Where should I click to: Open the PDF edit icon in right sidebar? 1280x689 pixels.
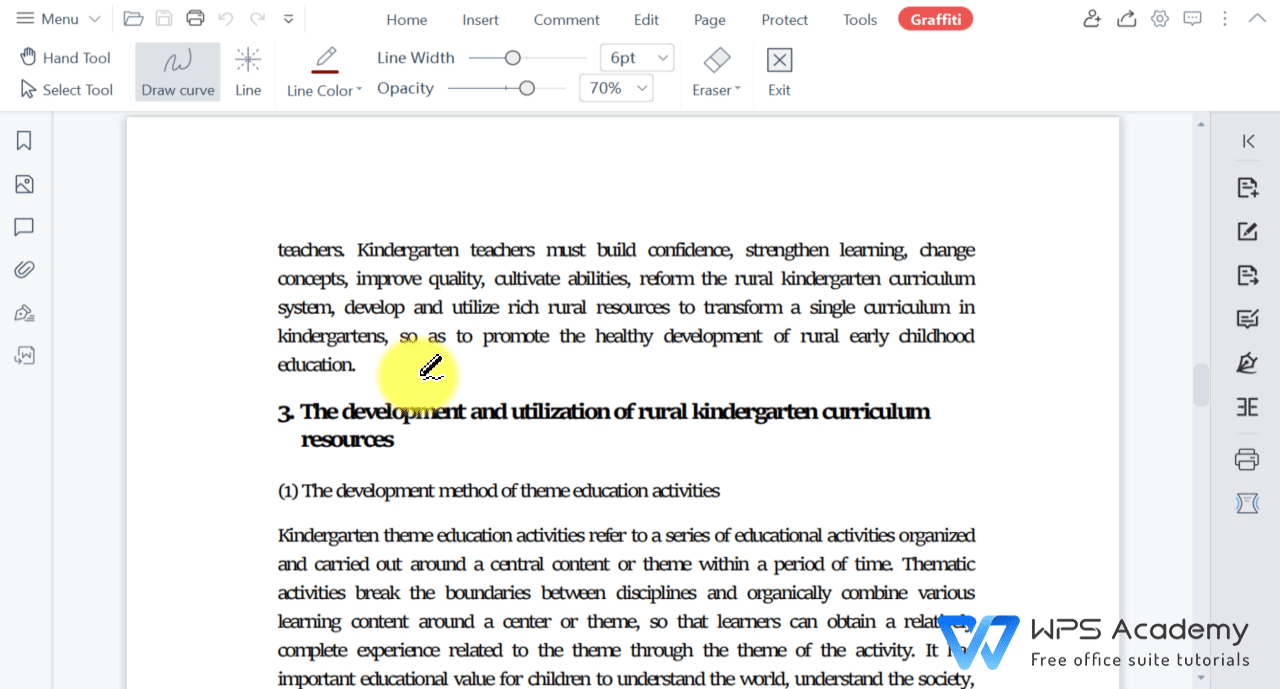click(1246, 231)
